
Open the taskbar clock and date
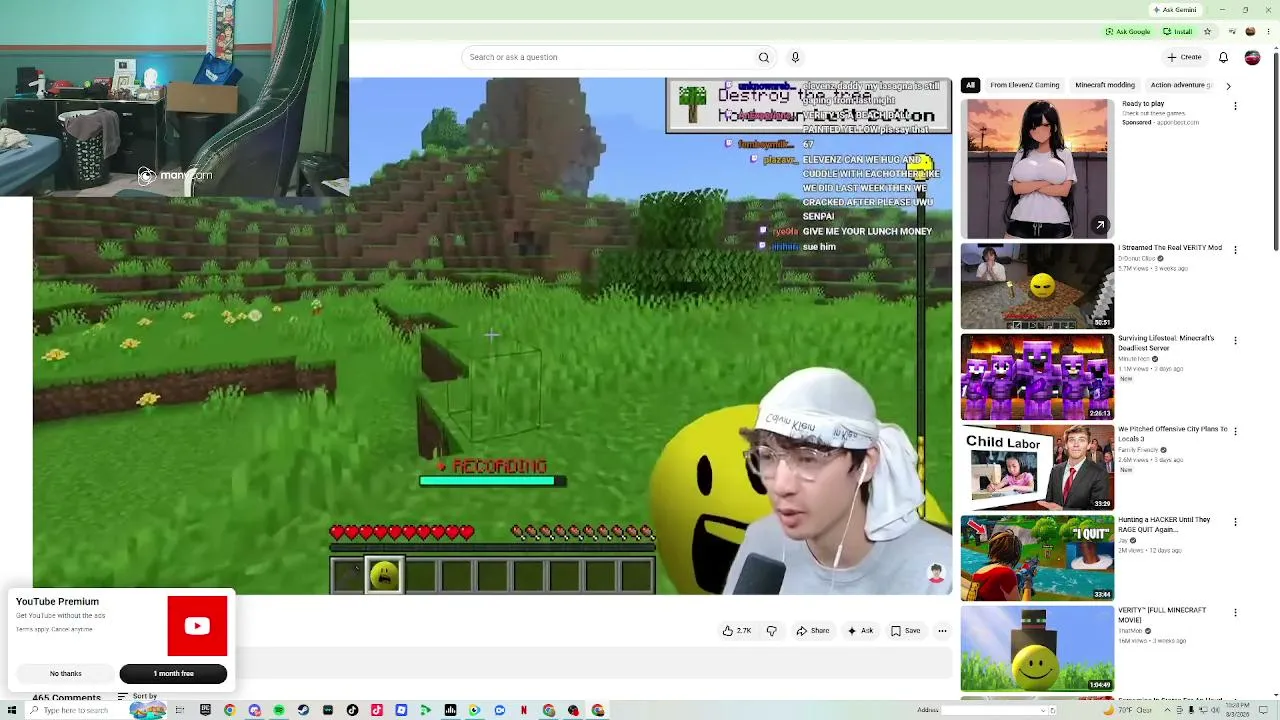point(1237,710)
